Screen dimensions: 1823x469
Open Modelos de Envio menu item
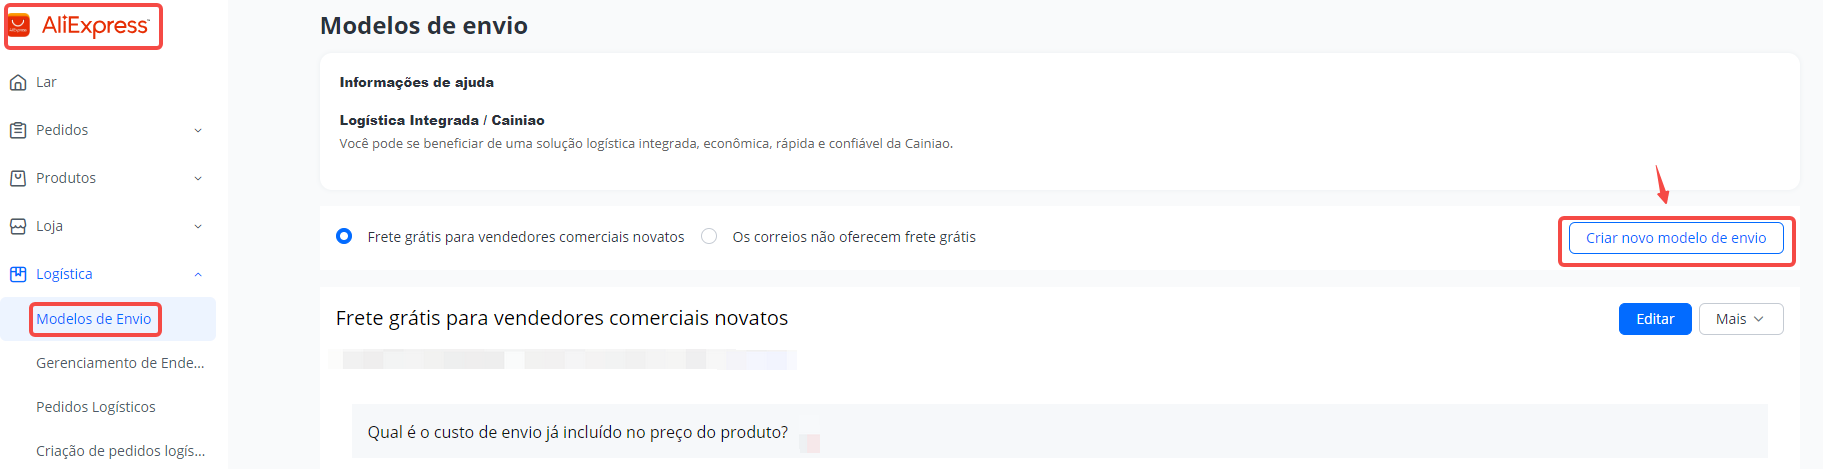coord(94,319)
